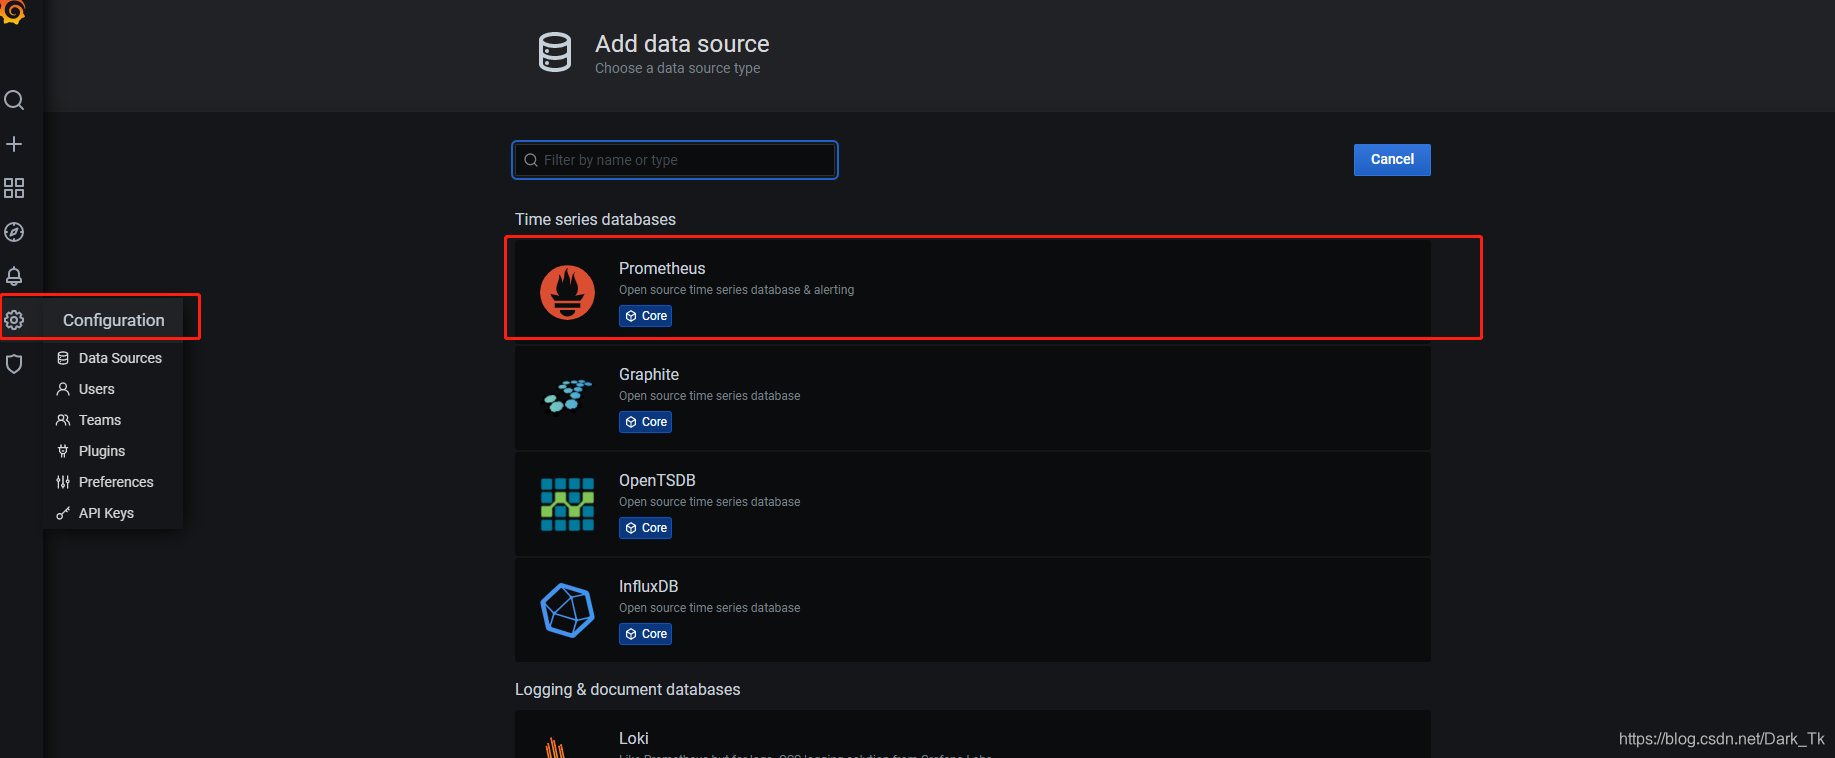Open Preferences in Configuration menu
Screen dimensions: 1835x758
[x=114, y=482]
